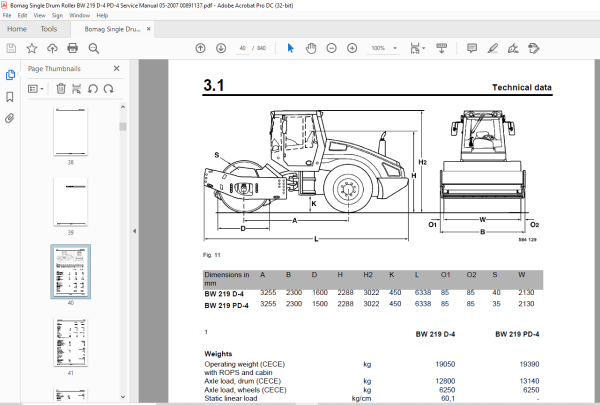
Task: Open the Edit menu
Action: pyautogui.click(x=23, y=15)
